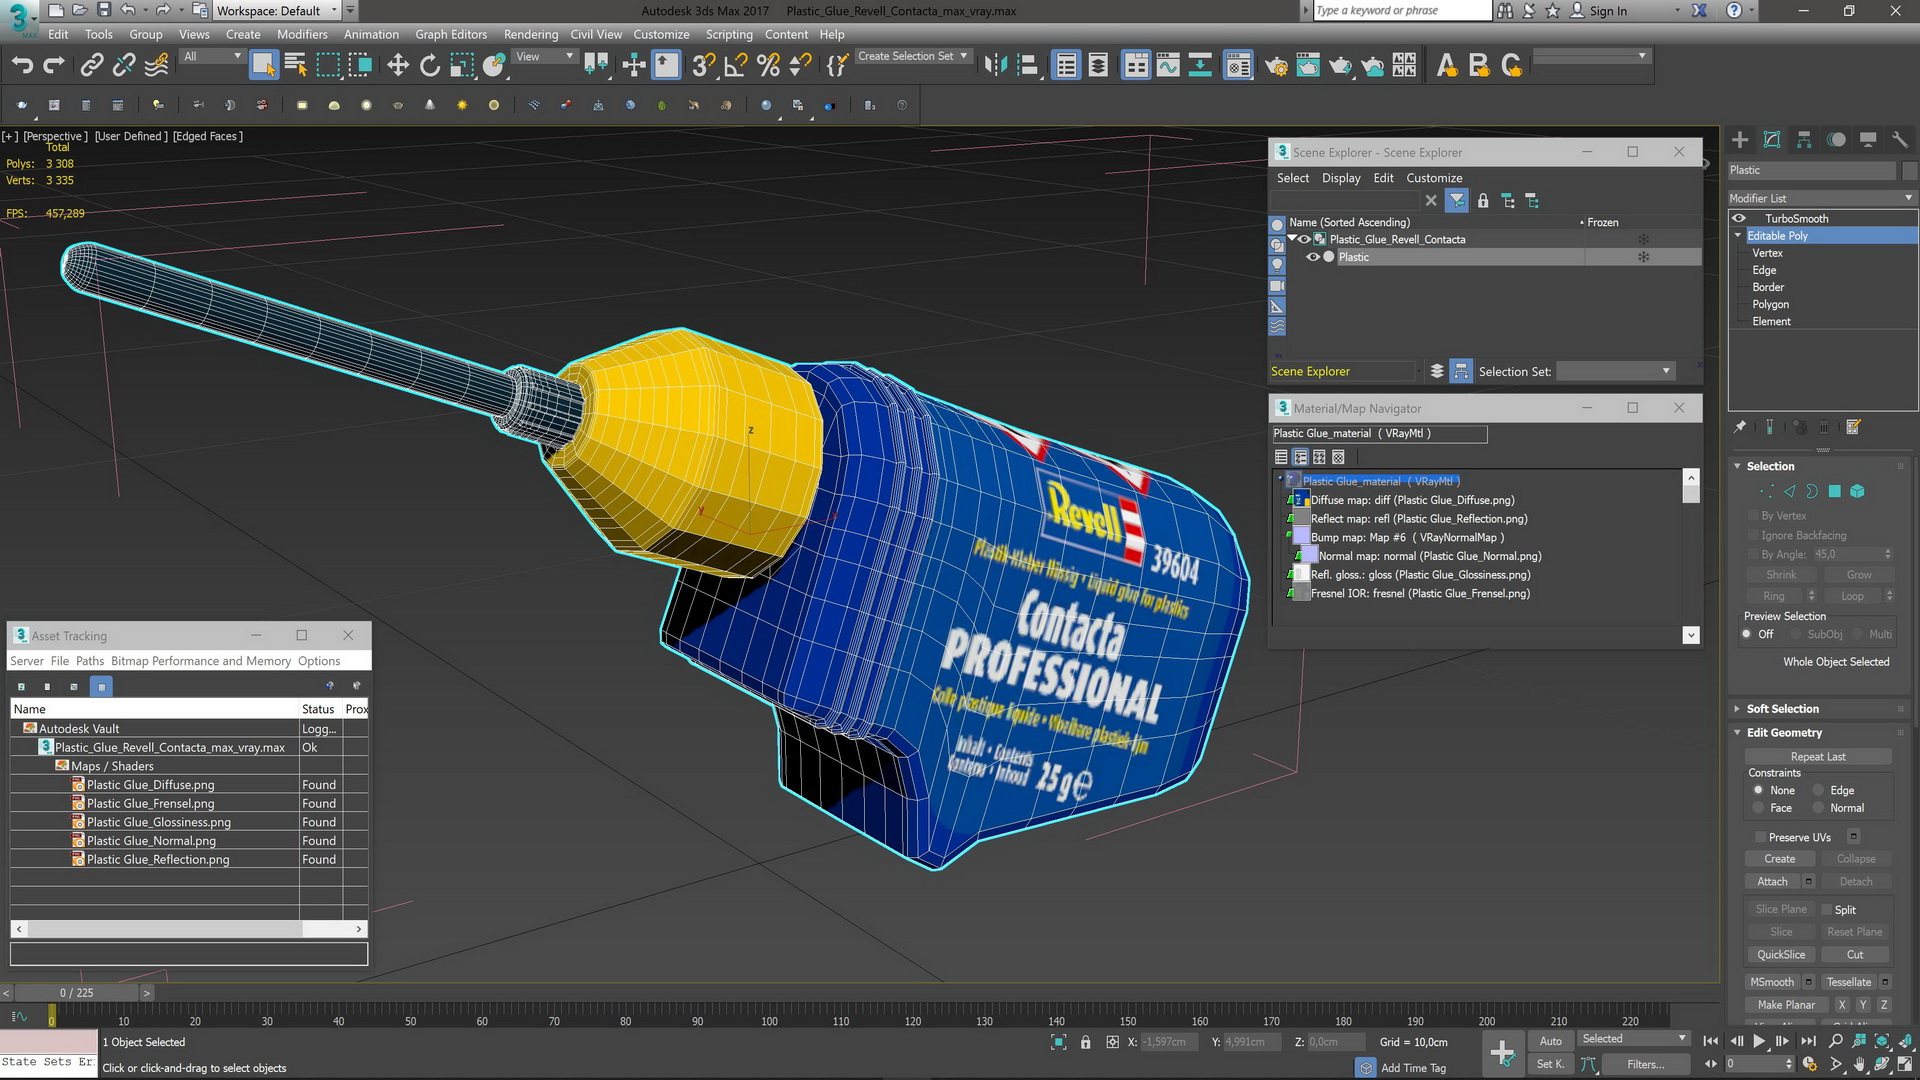
Task: Click Asset Tracking horizontal scrollbar right arrow
Action: 359,929
